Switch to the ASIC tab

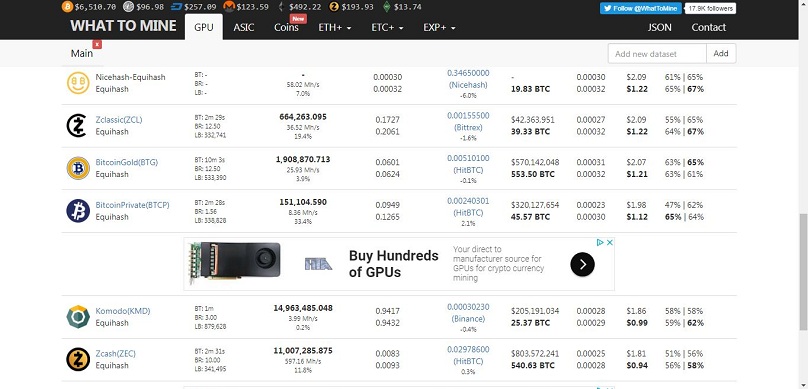point(243,27)
